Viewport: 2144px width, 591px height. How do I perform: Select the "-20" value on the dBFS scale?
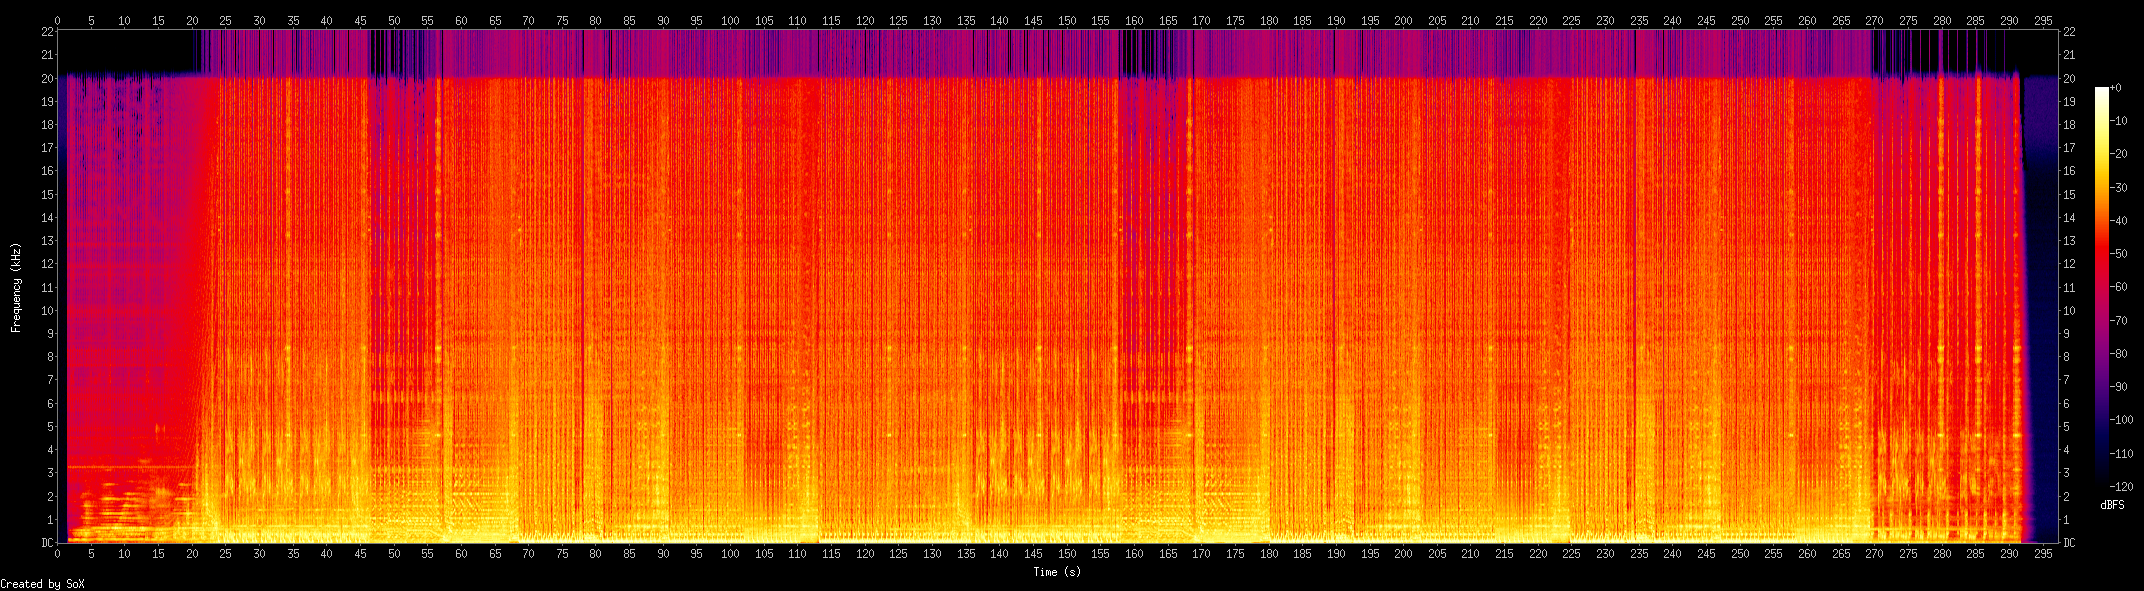pyautogui.click(x=2118, y=154)
